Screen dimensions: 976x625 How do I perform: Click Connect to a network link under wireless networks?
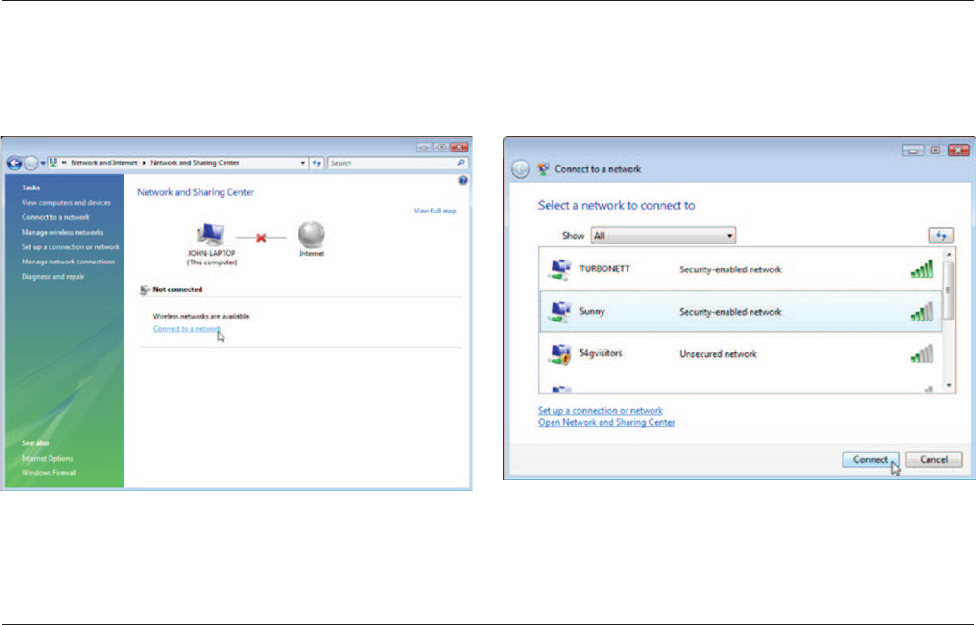(187, 329)
